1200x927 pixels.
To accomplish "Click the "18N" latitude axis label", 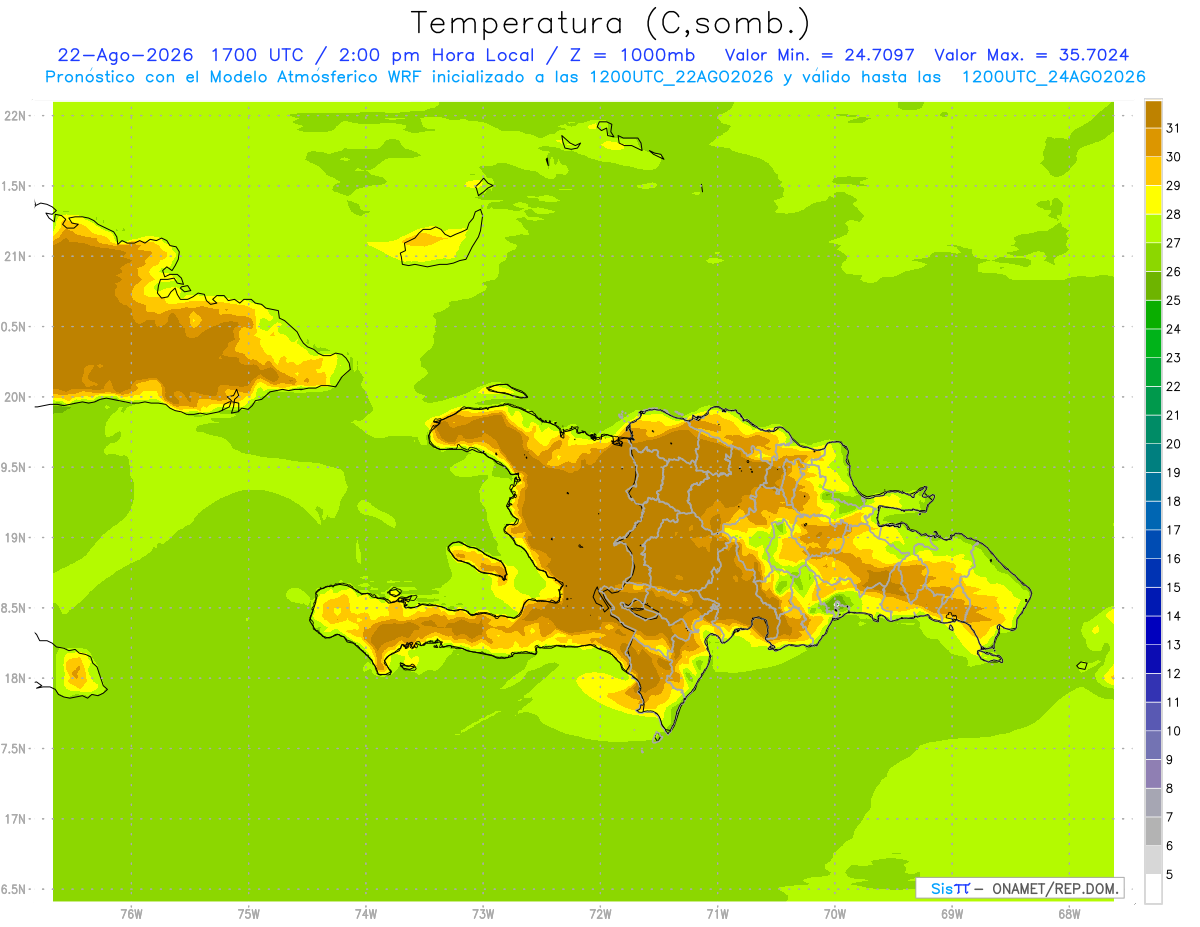I will point(15,678).
